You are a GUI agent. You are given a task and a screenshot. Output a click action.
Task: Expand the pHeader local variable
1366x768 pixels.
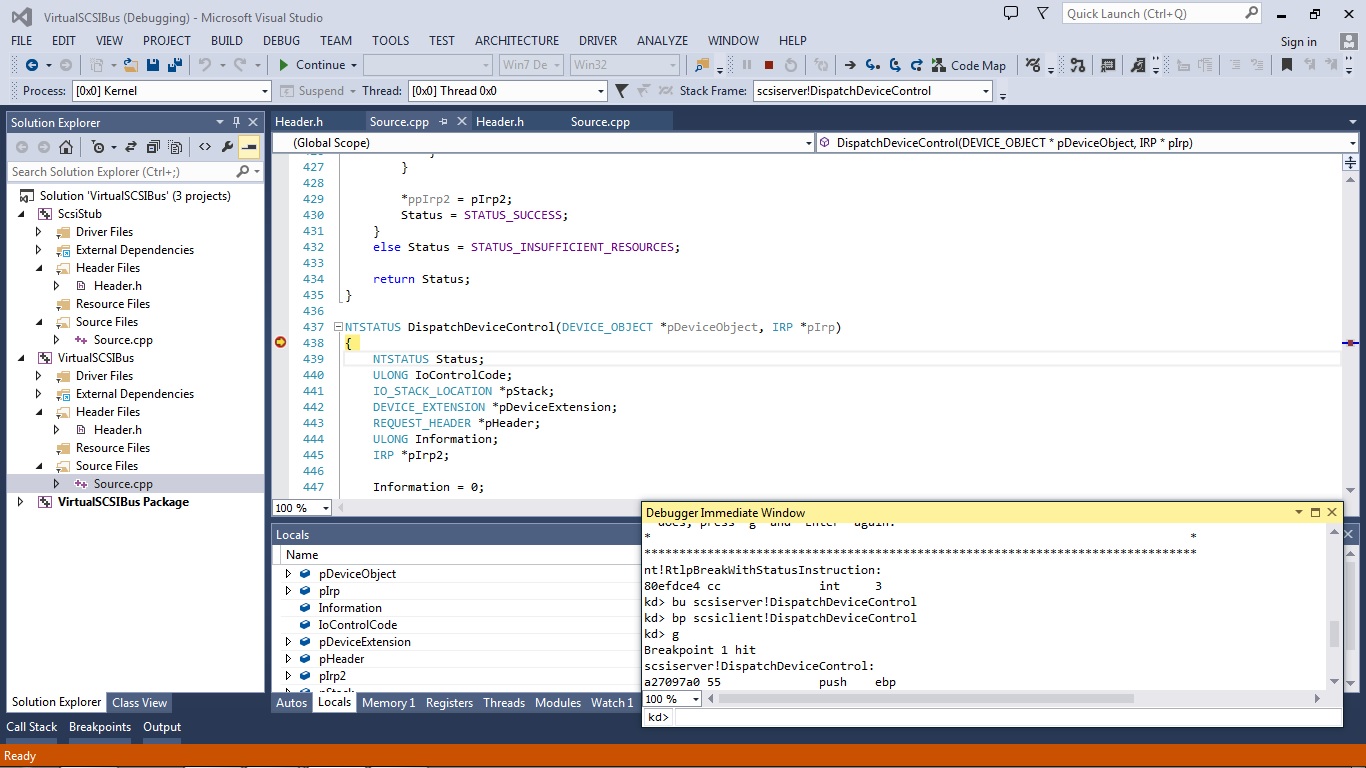point(288,659)
